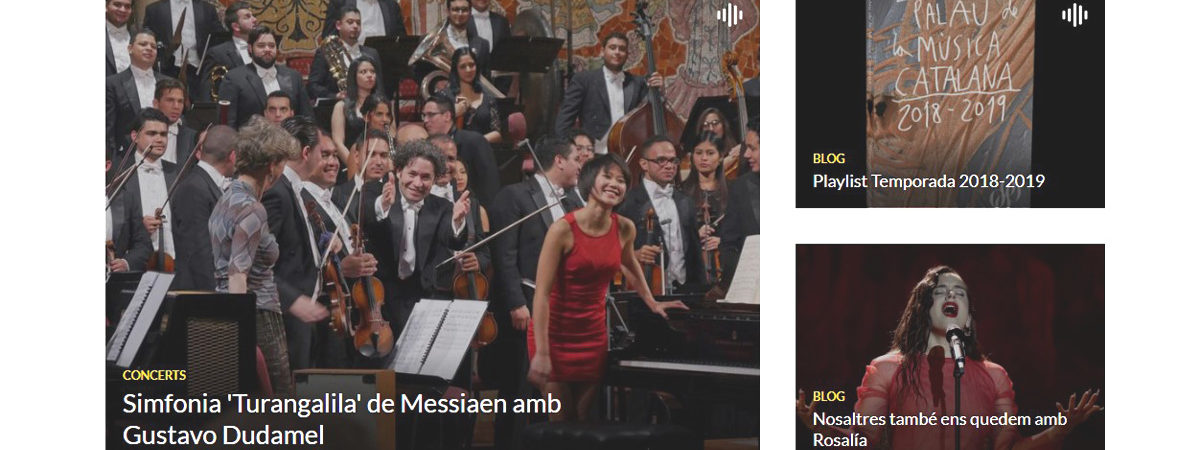Click the BLOG tag above Playlist Temporada

pos(829,158)
